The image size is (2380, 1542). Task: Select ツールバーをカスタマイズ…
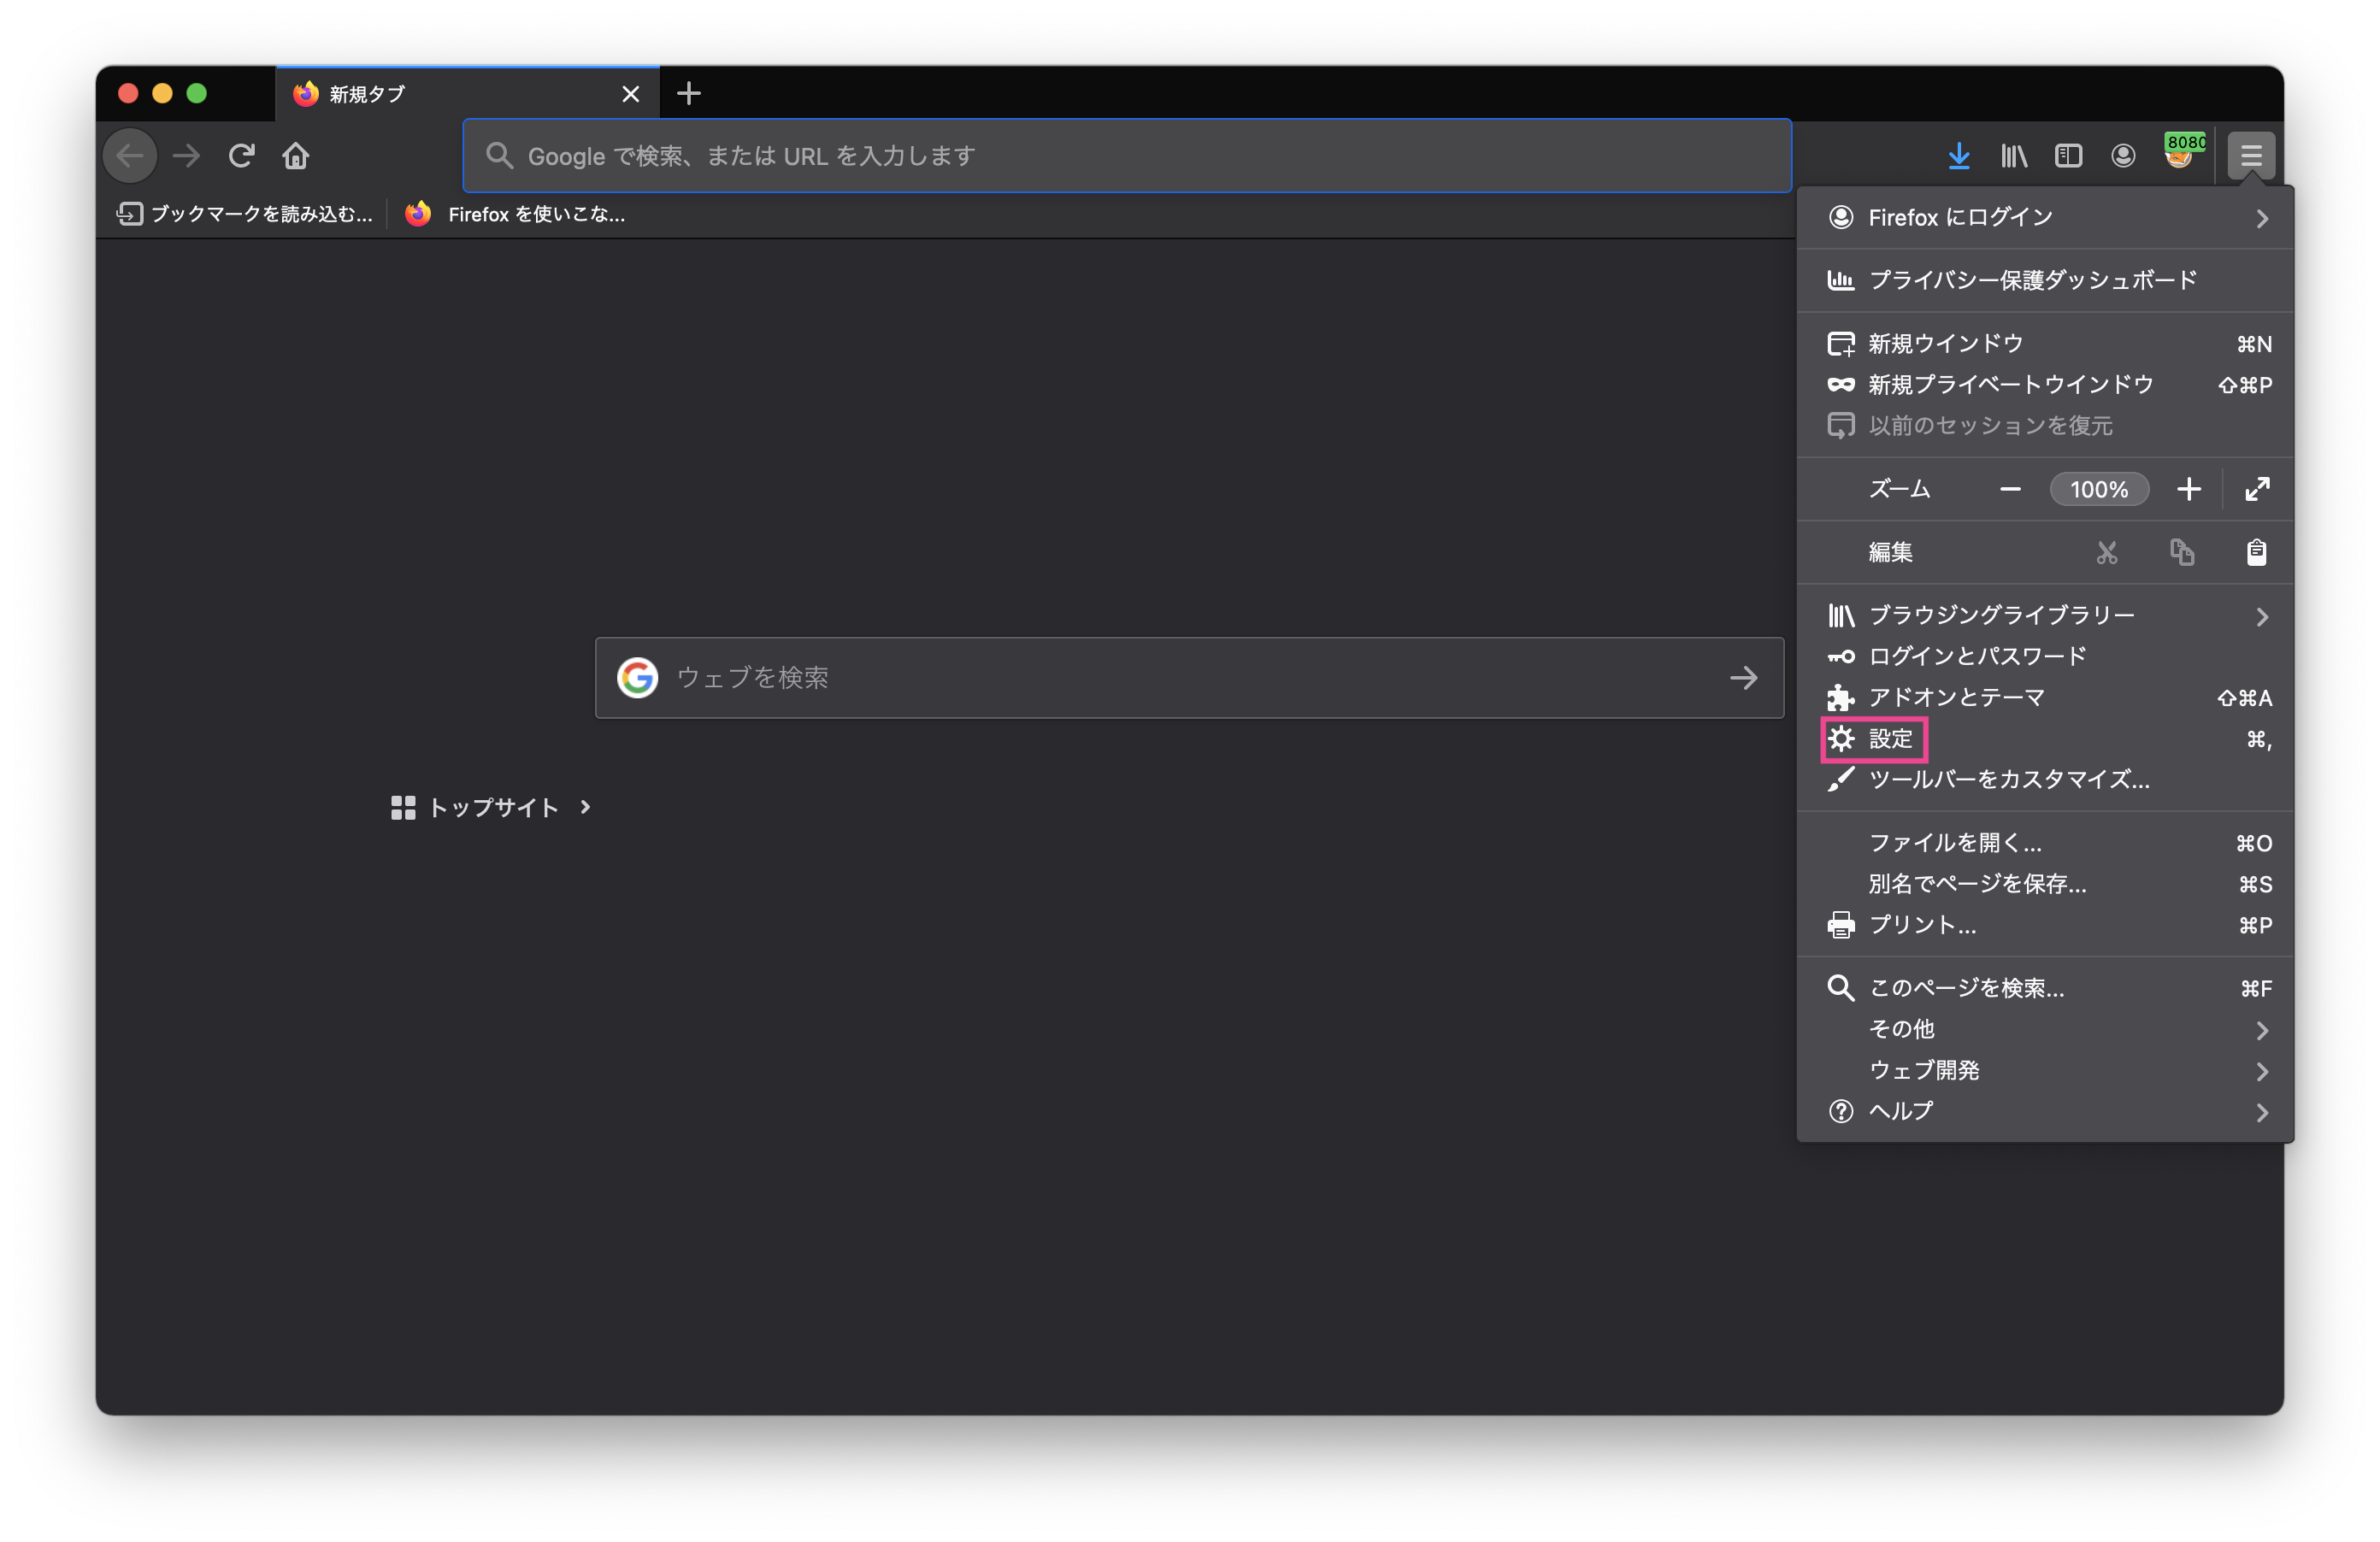pos(2045,780)
